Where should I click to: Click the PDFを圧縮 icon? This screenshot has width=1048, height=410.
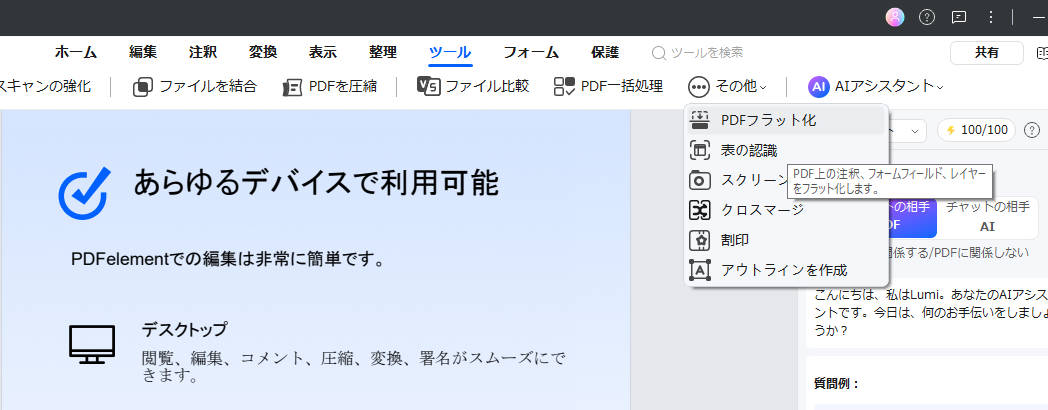(x=292, y=87)
